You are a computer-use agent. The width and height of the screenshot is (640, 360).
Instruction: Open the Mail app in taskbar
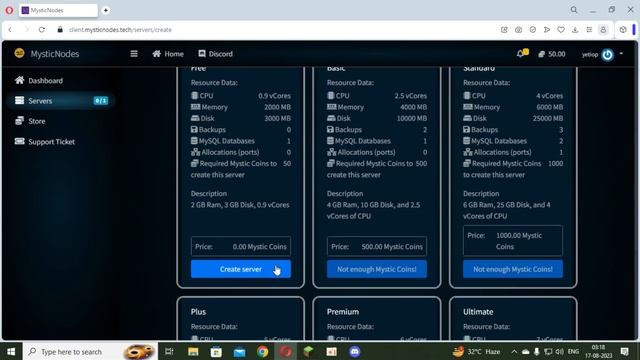239,351
